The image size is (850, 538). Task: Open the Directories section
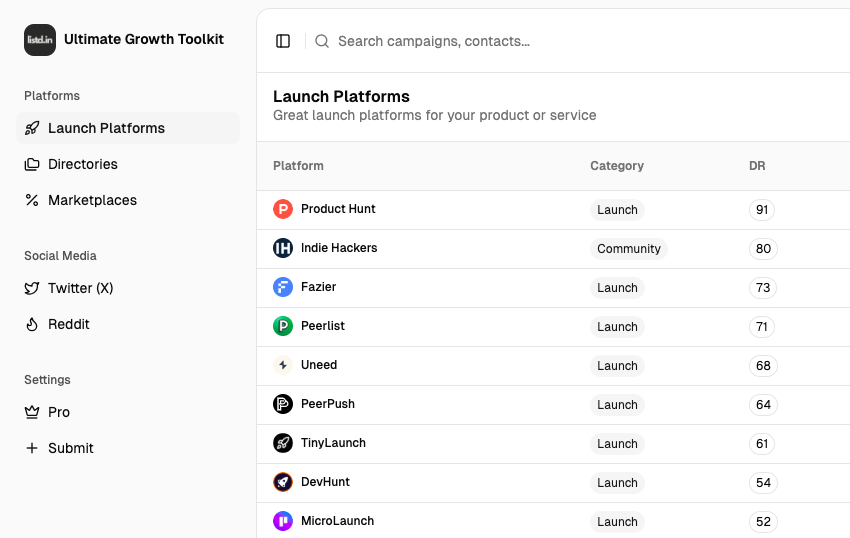click(83, 164)
